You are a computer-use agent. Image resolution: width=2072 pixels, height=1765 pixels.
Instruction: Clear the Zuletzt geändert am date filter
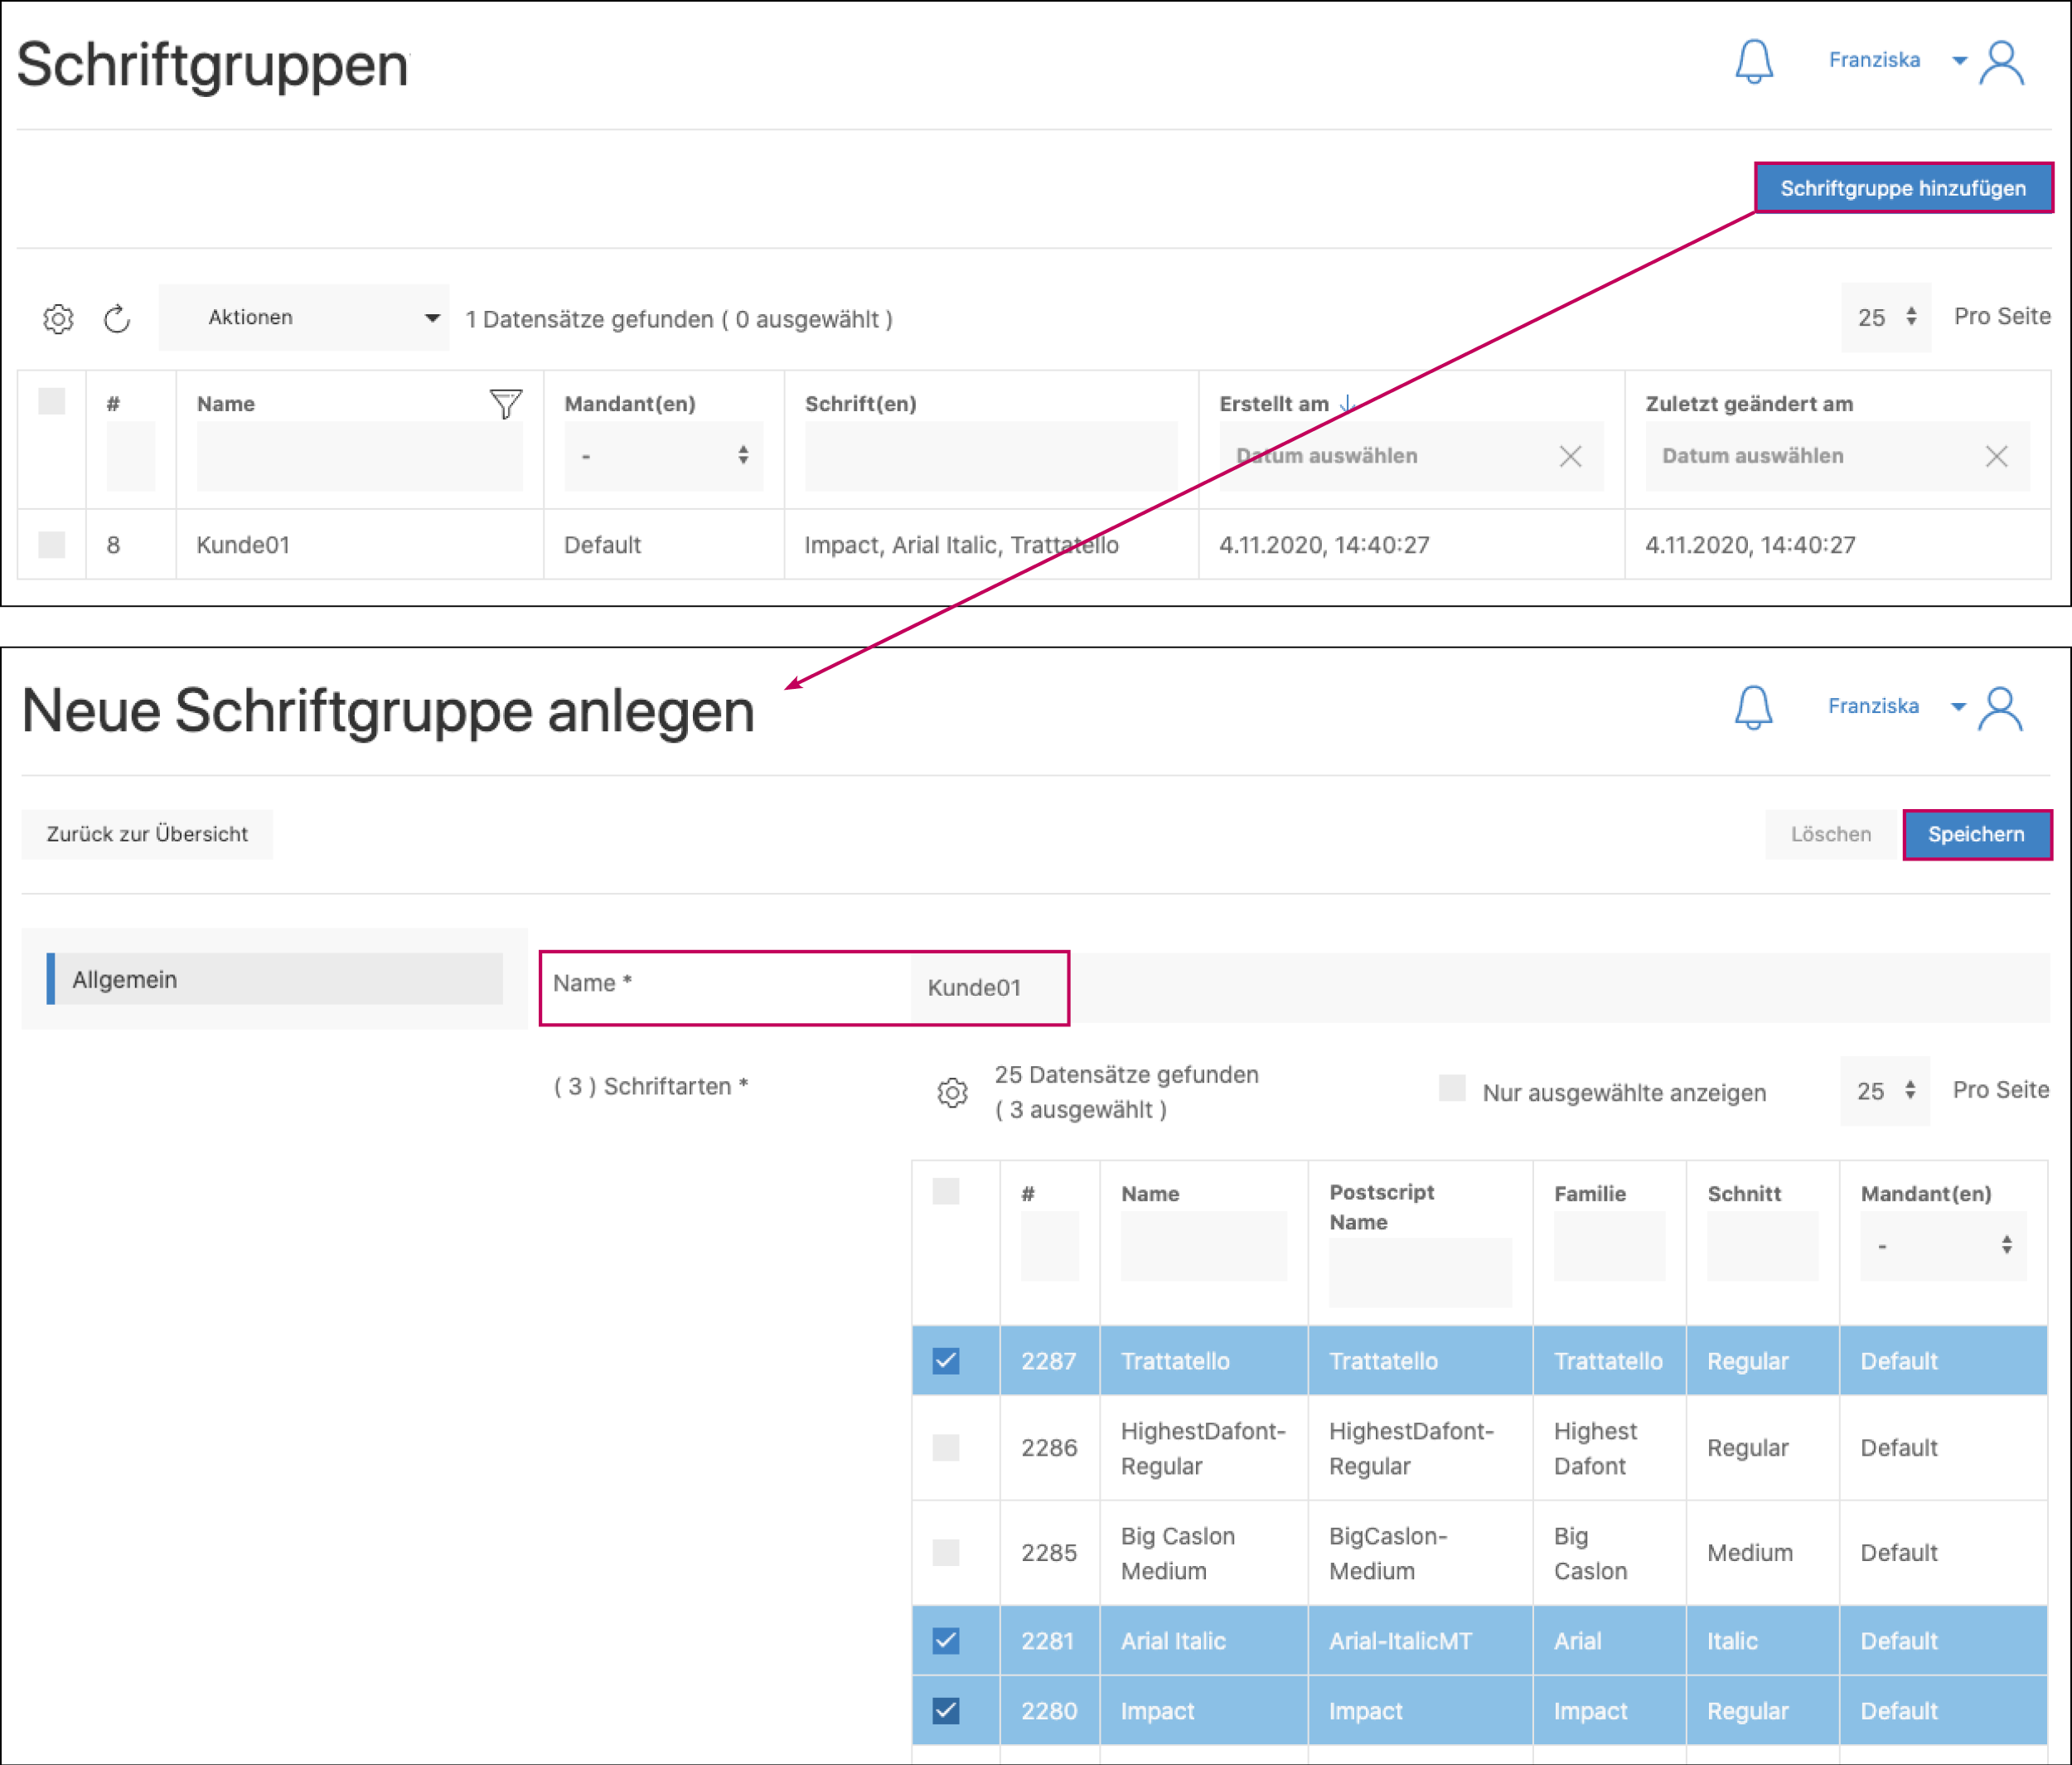1996,457
